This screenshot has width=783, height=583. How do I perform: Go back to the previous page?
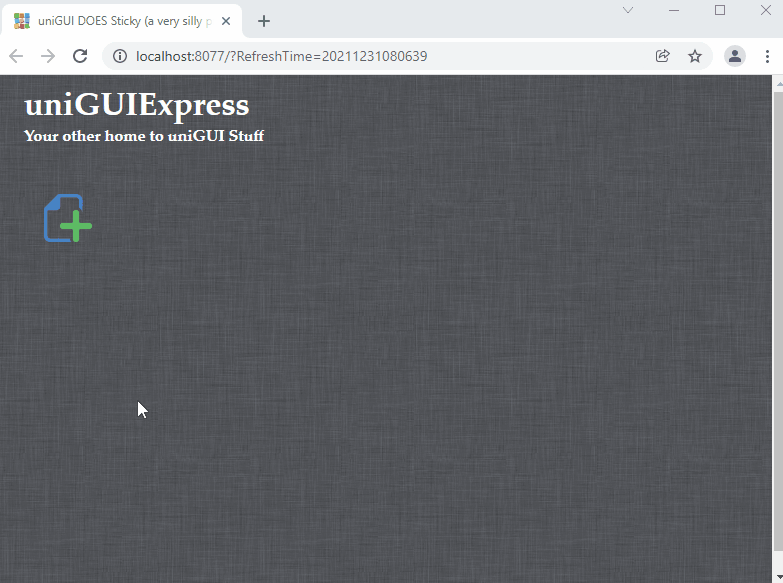coord(16,56)
